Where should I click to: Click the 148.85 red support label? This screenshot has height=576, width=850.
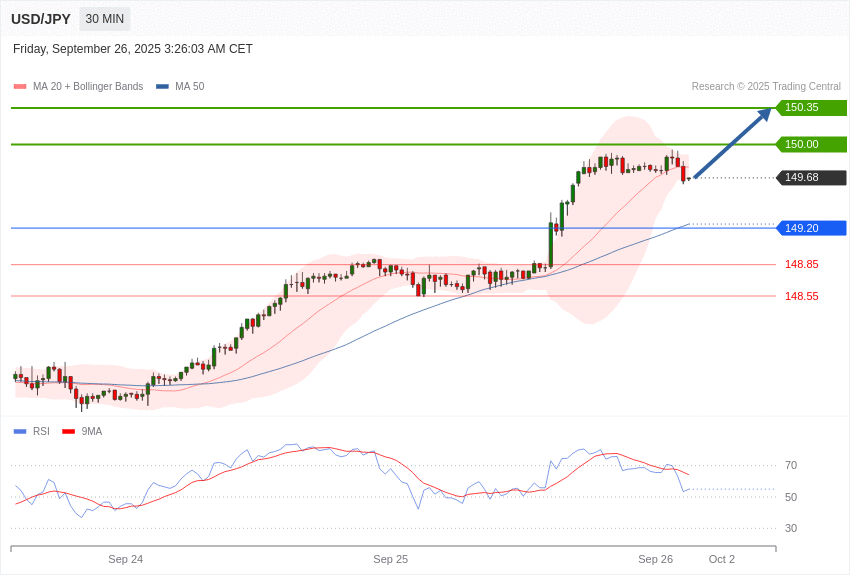point(801,264)
